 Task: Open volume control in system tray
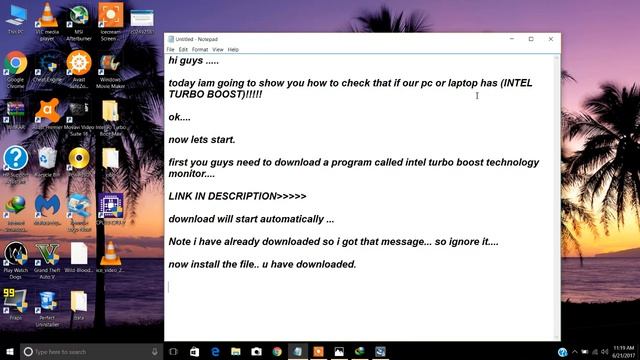604,352
